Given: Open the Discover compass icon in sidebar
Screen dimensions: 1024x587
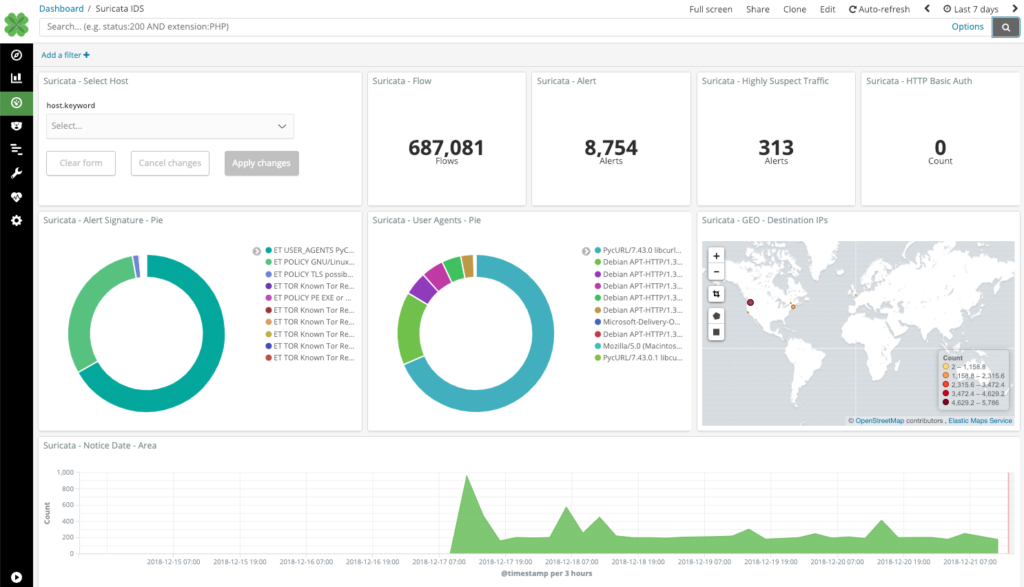Looking at the screenshot, I should (x=16, y=54).
